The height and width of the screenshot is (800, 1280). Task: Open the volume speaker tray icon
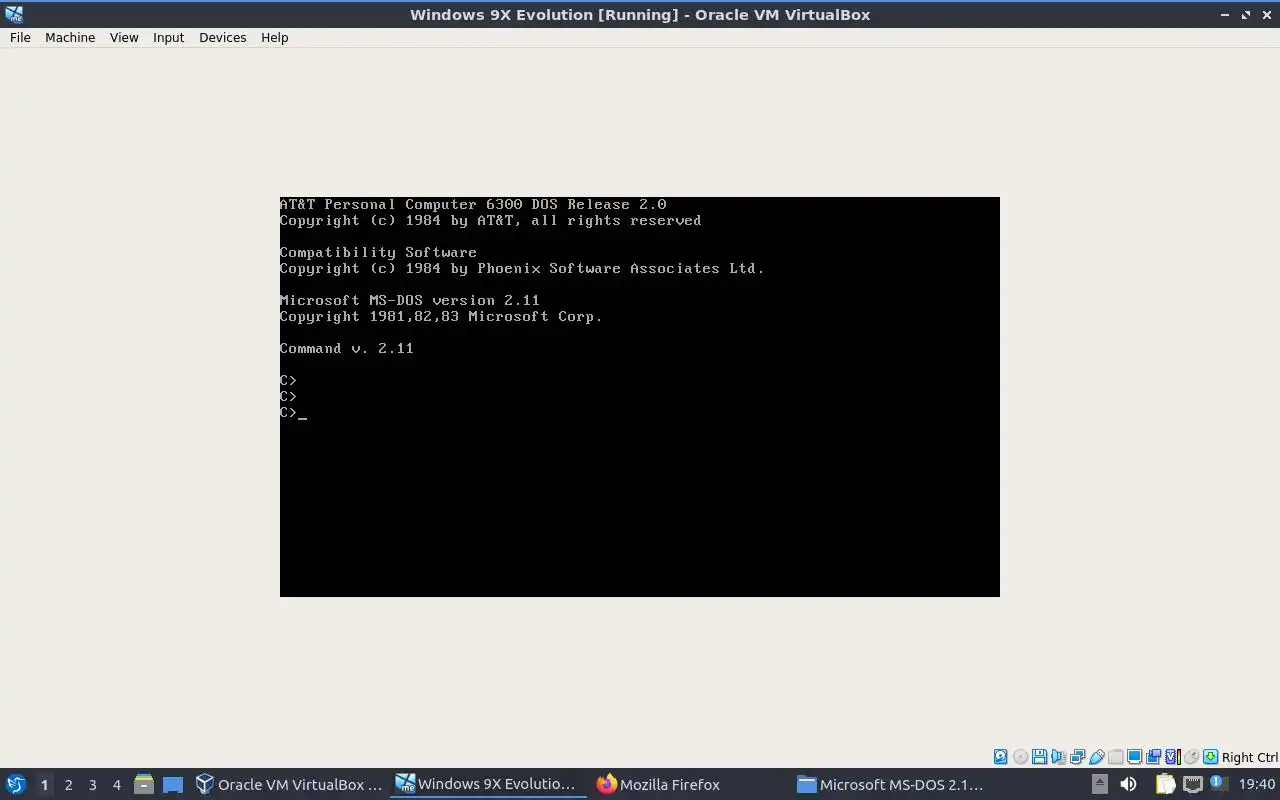pyautogui.click(x=1128, y=784)
